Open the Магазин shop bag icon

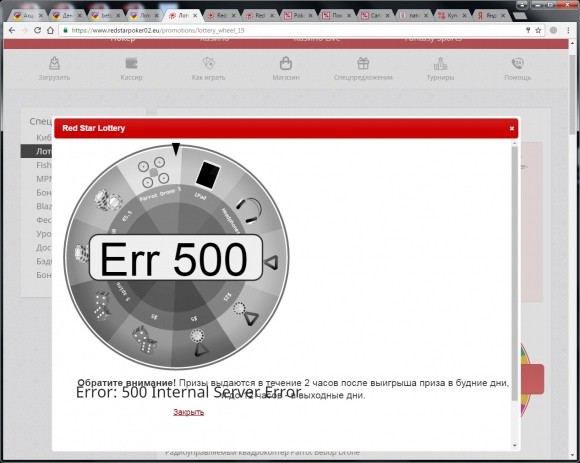pyautogui.click(x=286, y=63)
